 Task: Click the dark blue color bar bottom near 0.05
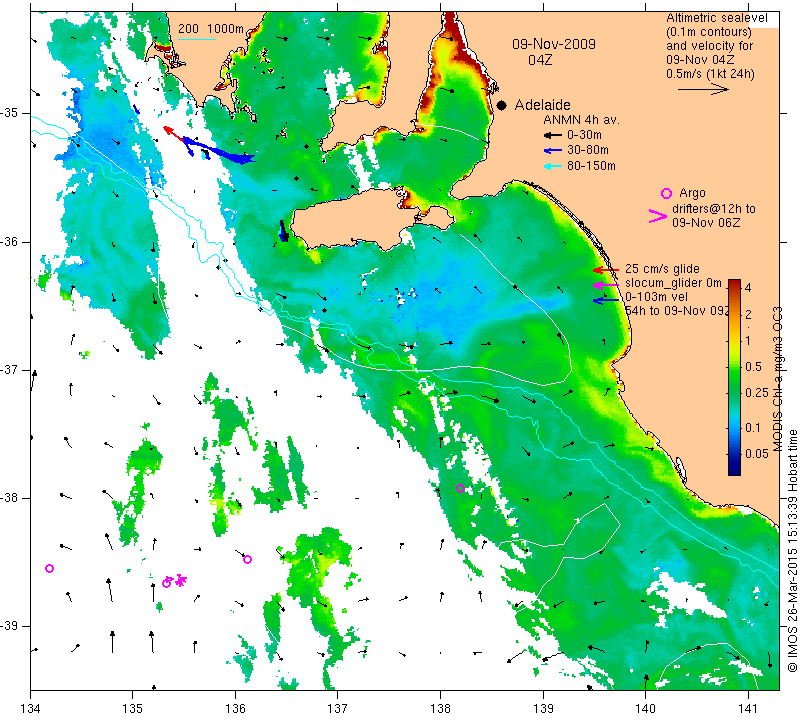pyautogui.click(x=734, y=465)
